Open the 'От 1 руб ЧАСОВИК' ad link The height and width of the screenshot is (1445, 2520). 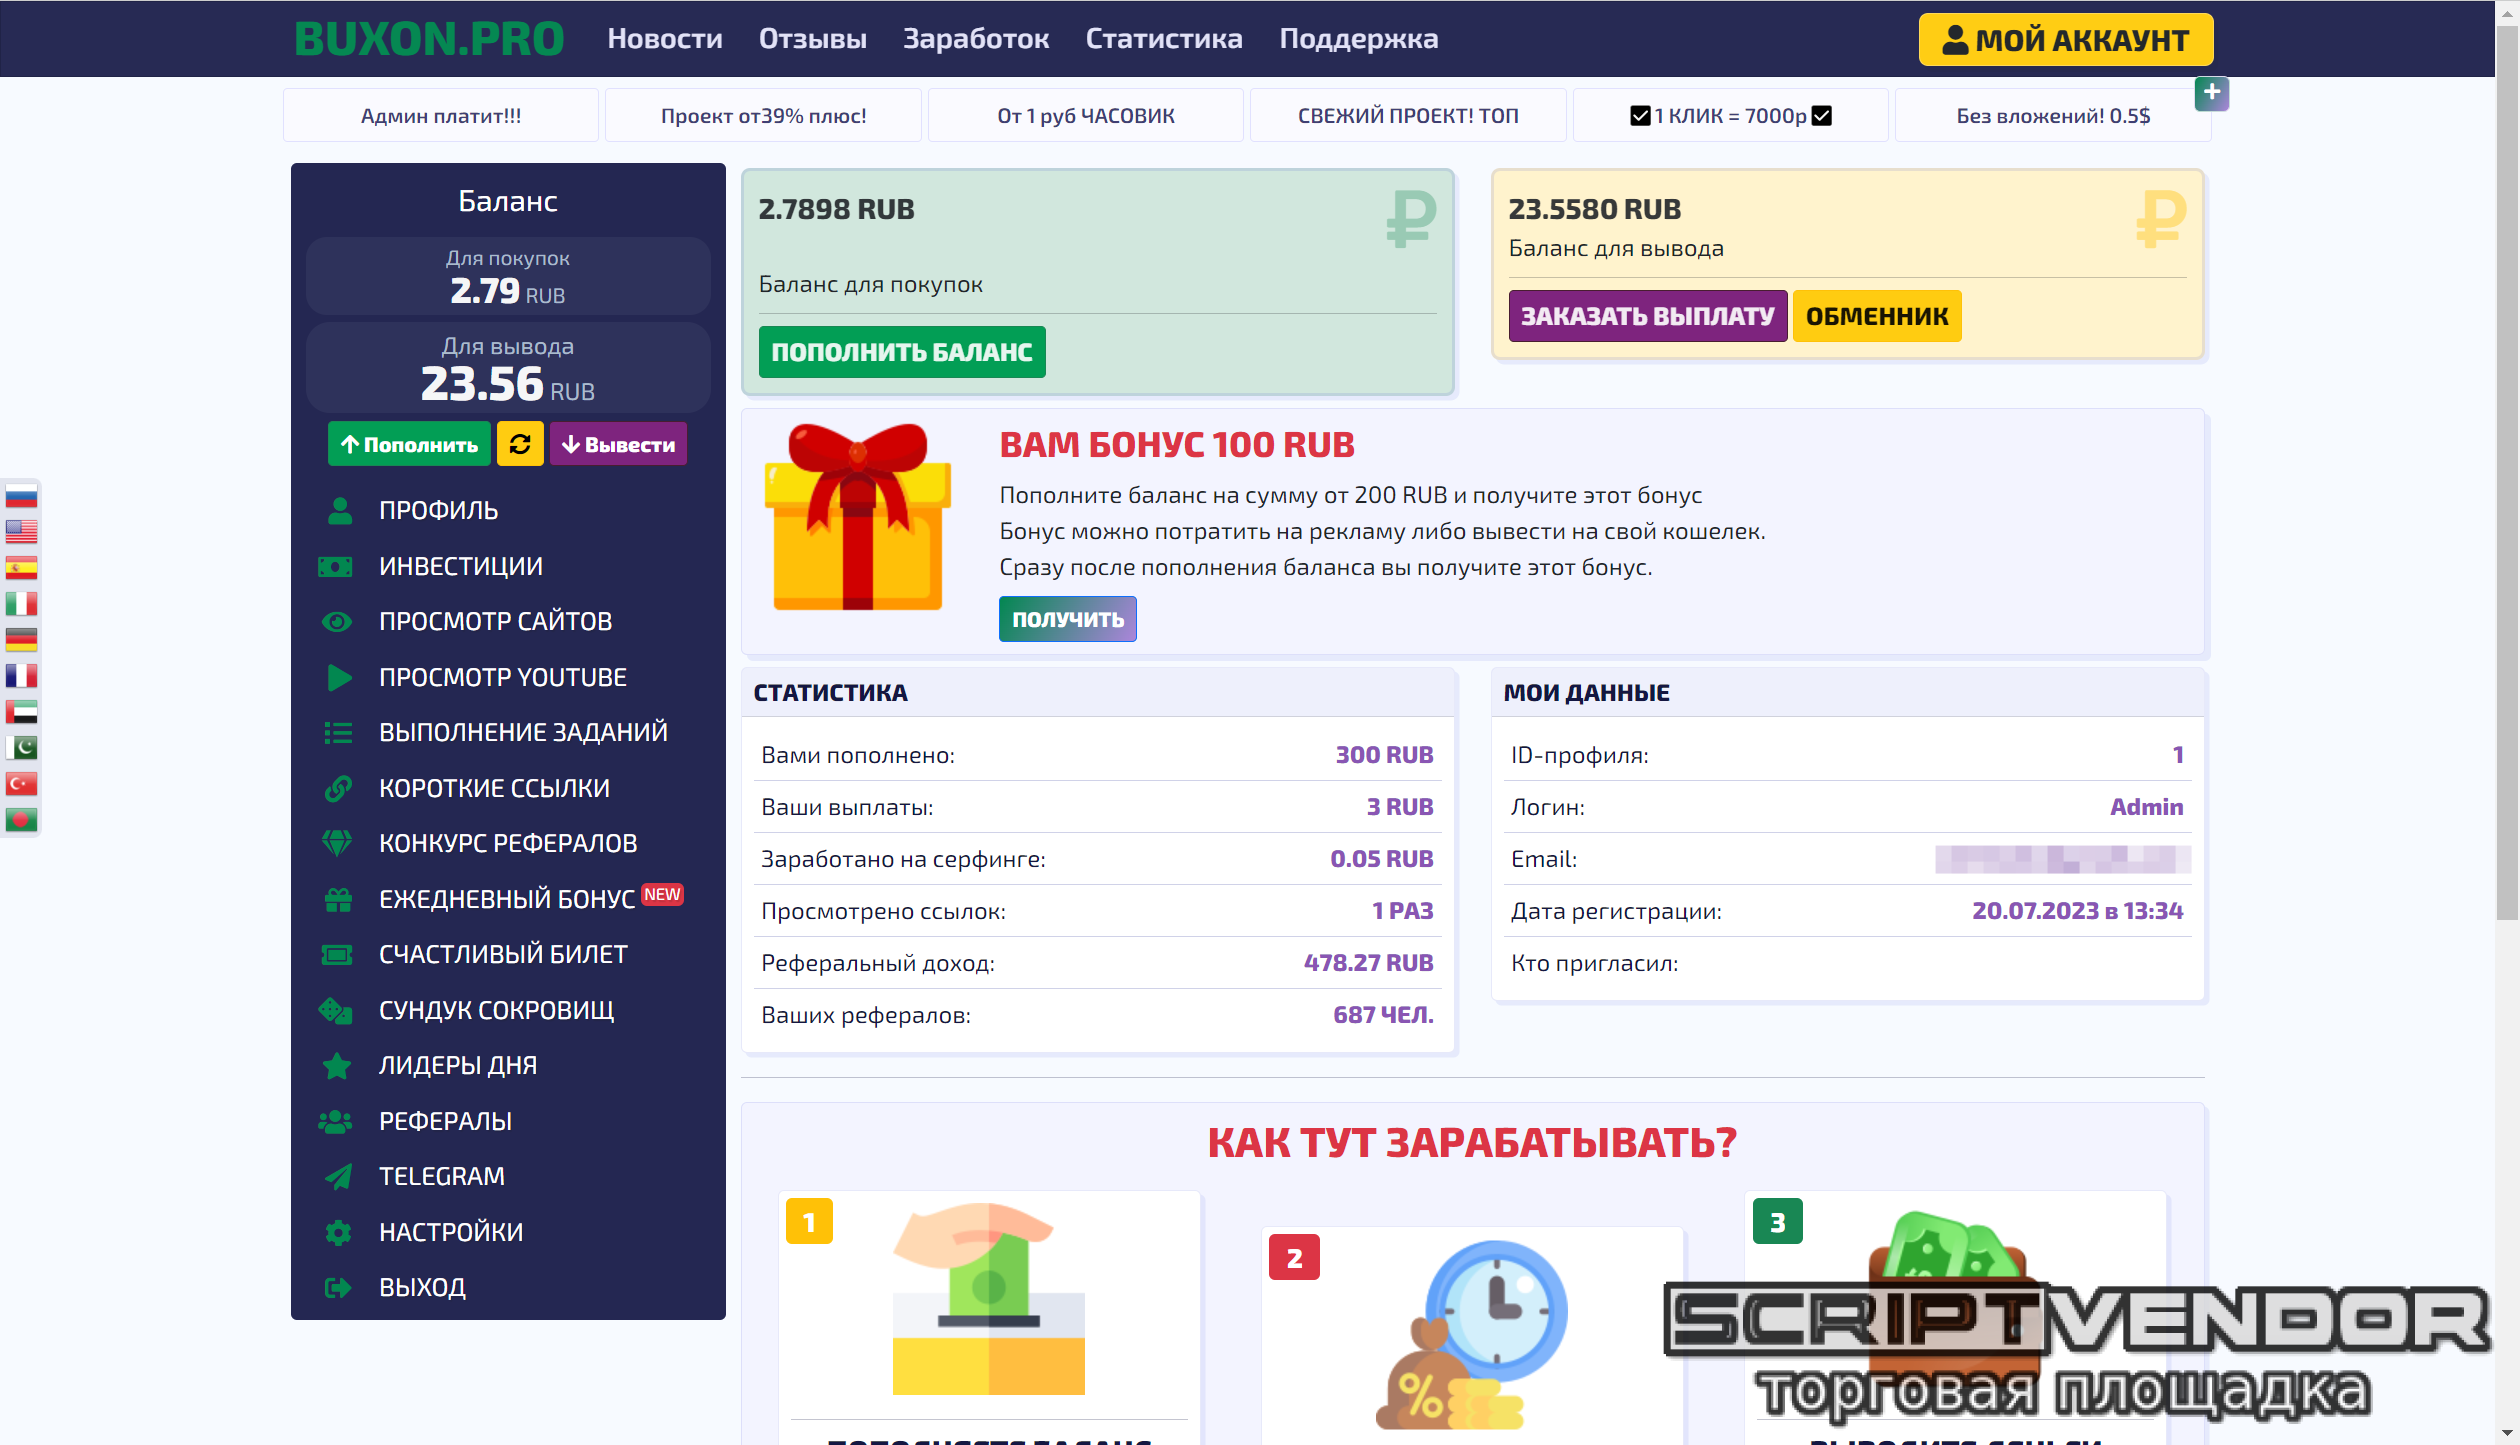[x=1086, y=115]
